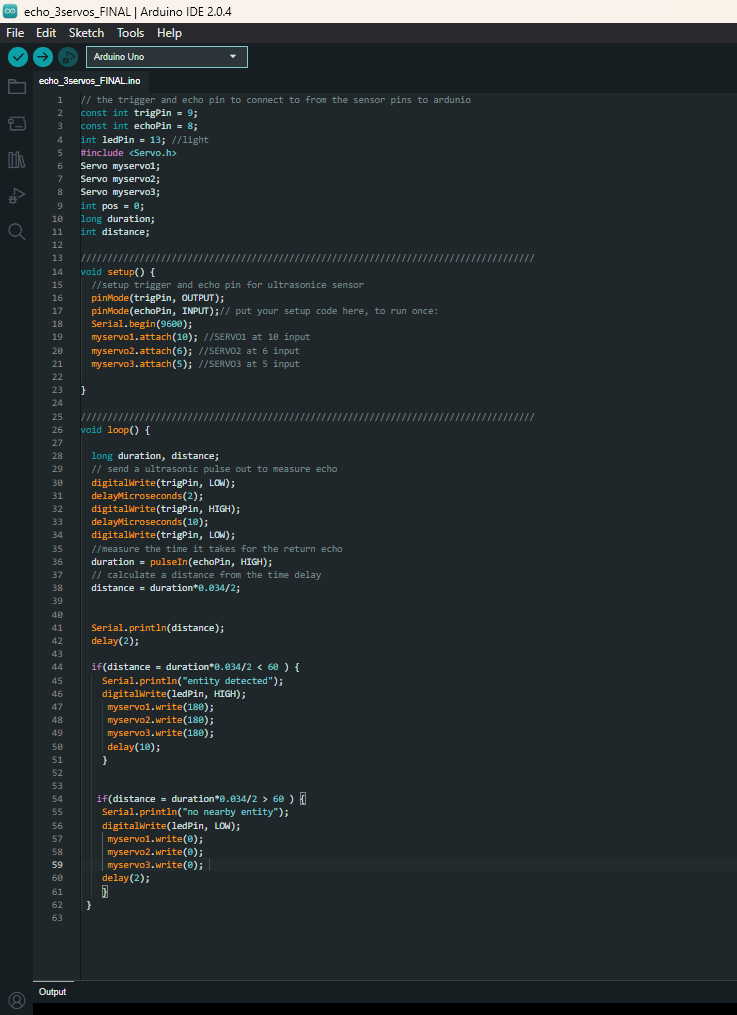
Task: Open the Edit menu
Action: pos(46,32)
